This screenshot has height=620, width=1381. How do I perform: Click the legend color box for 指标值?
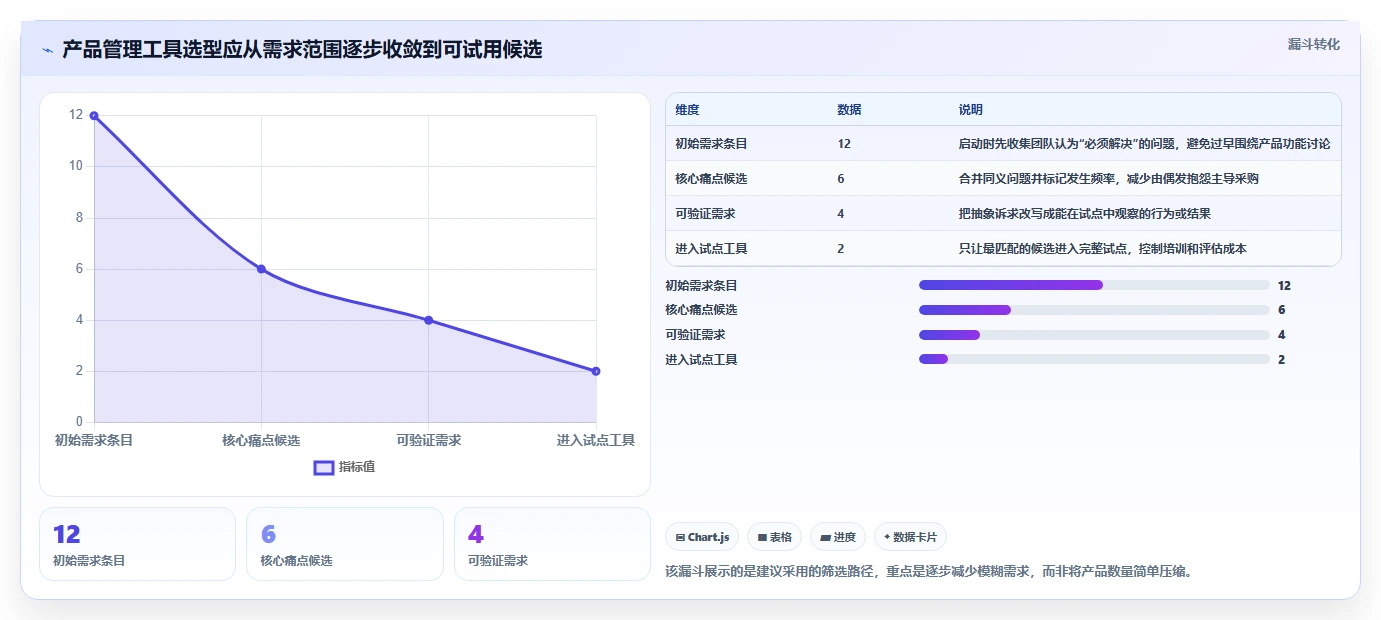(324, 467)
